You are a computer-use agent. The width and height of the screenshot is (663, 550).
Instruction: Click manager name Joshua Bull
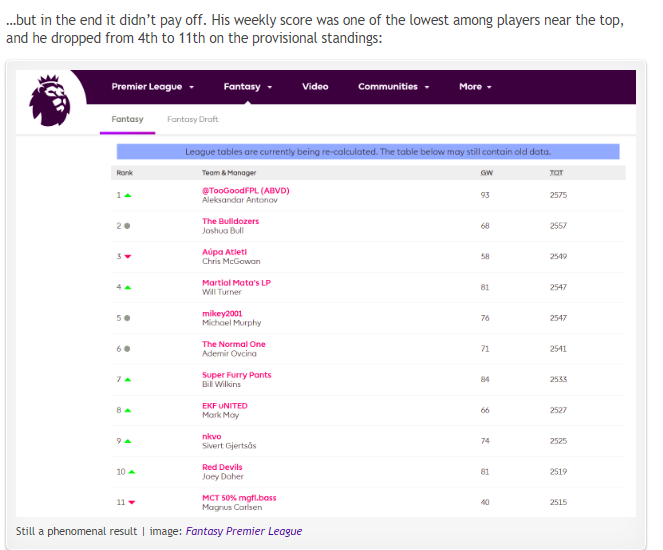tap(223, 231)
